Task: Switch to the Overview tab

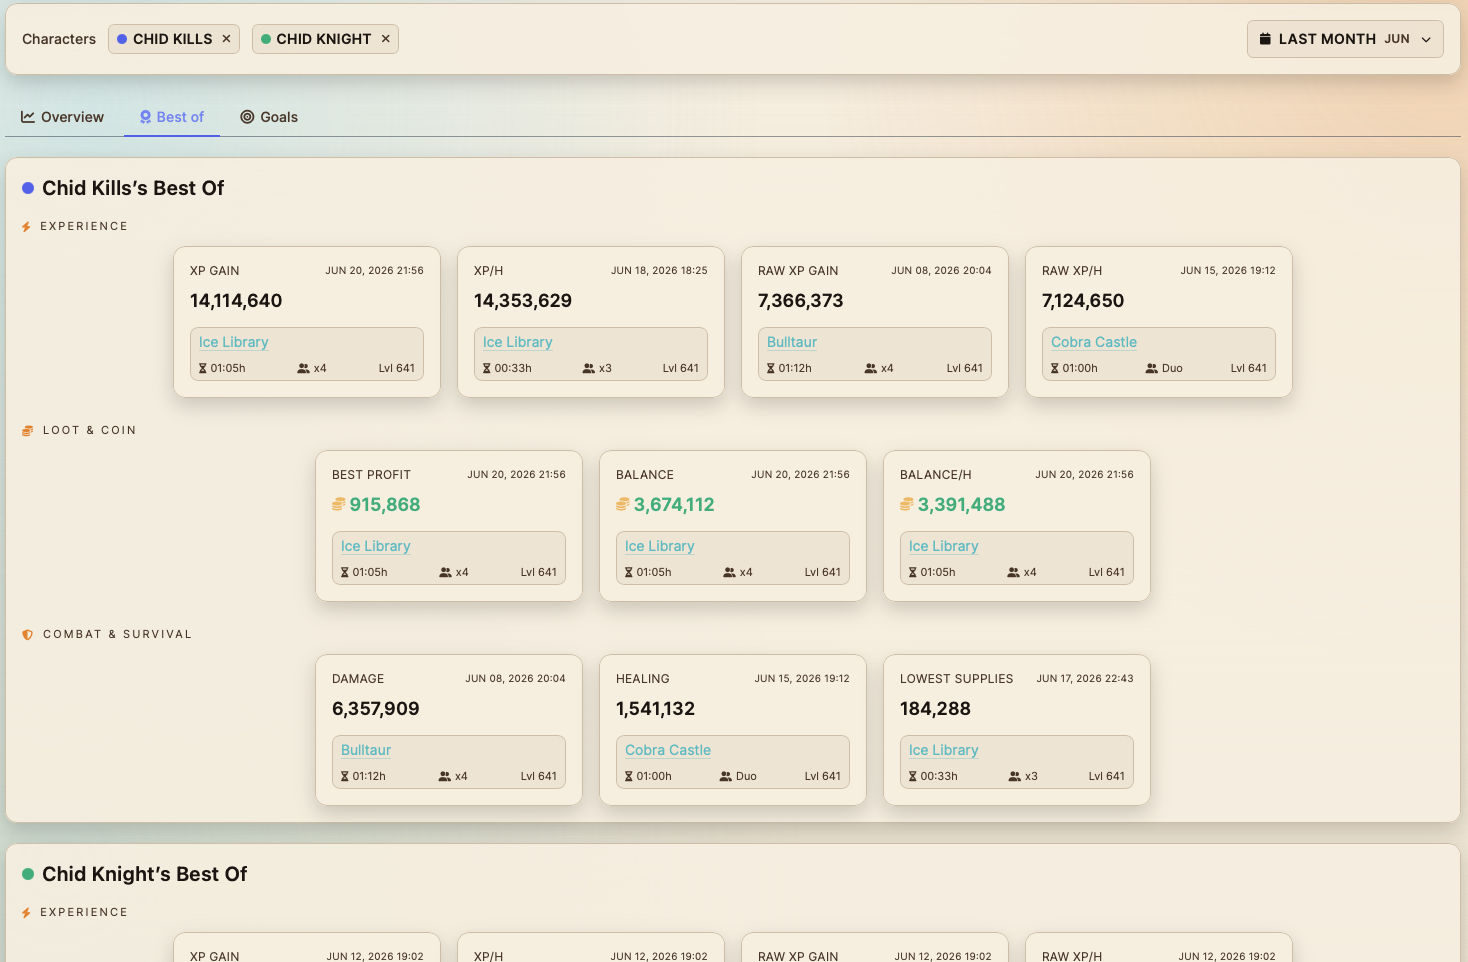Action: tap(62, 117)
